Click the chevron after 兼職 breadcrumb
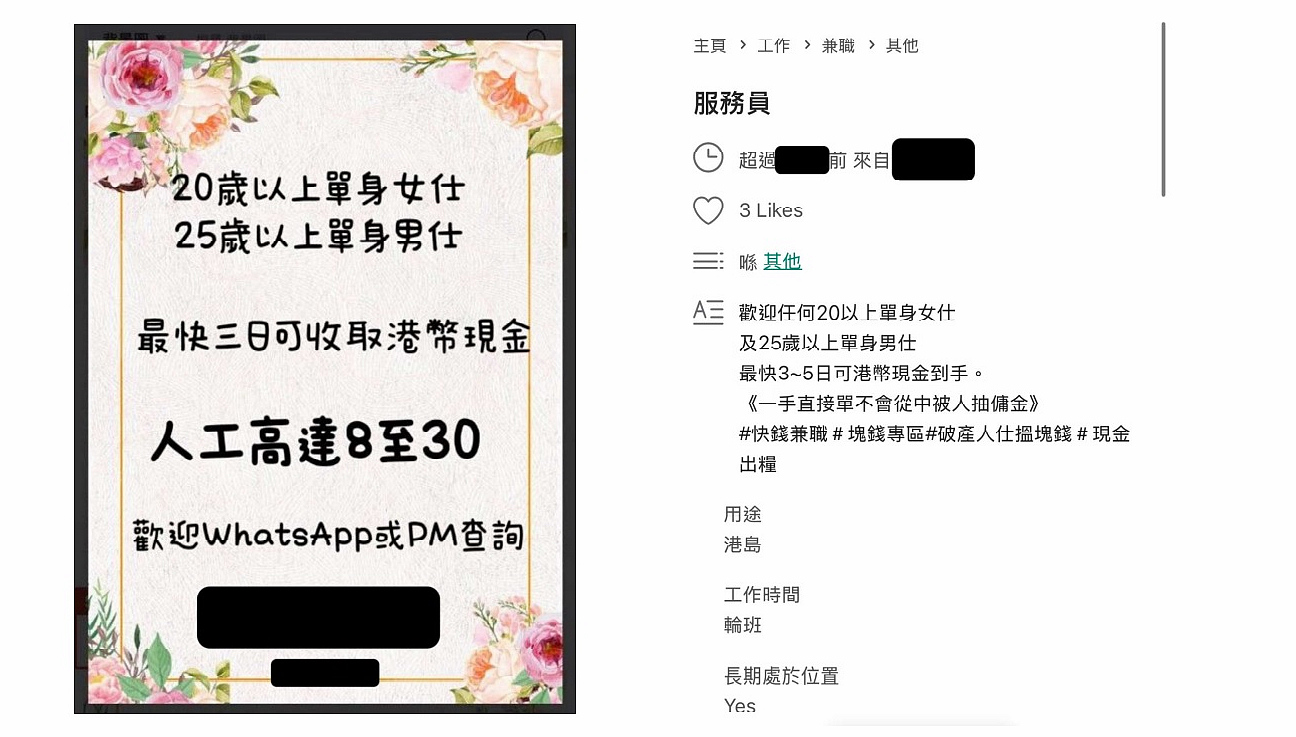Image resolution: width=1296 pixels, height=737 pixels. point(872,45)
